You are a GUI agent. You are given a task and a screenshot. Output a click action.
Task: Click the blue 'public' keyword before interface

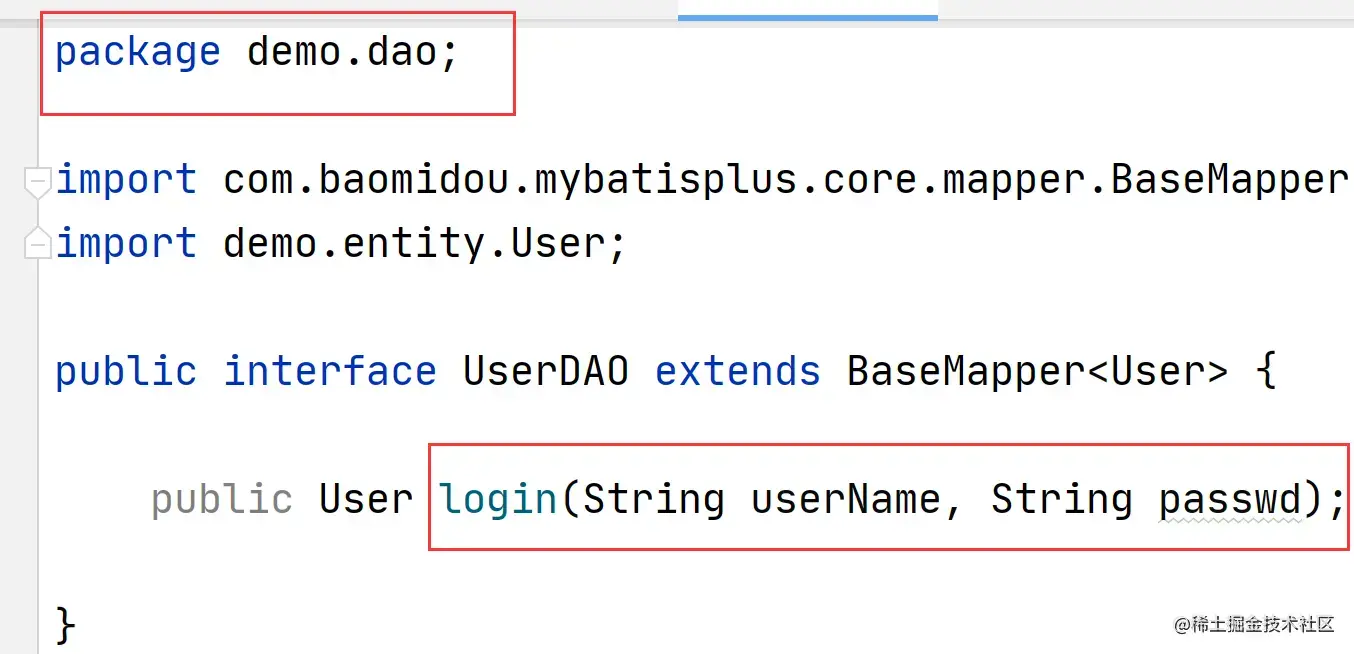(x=126, y=373)
